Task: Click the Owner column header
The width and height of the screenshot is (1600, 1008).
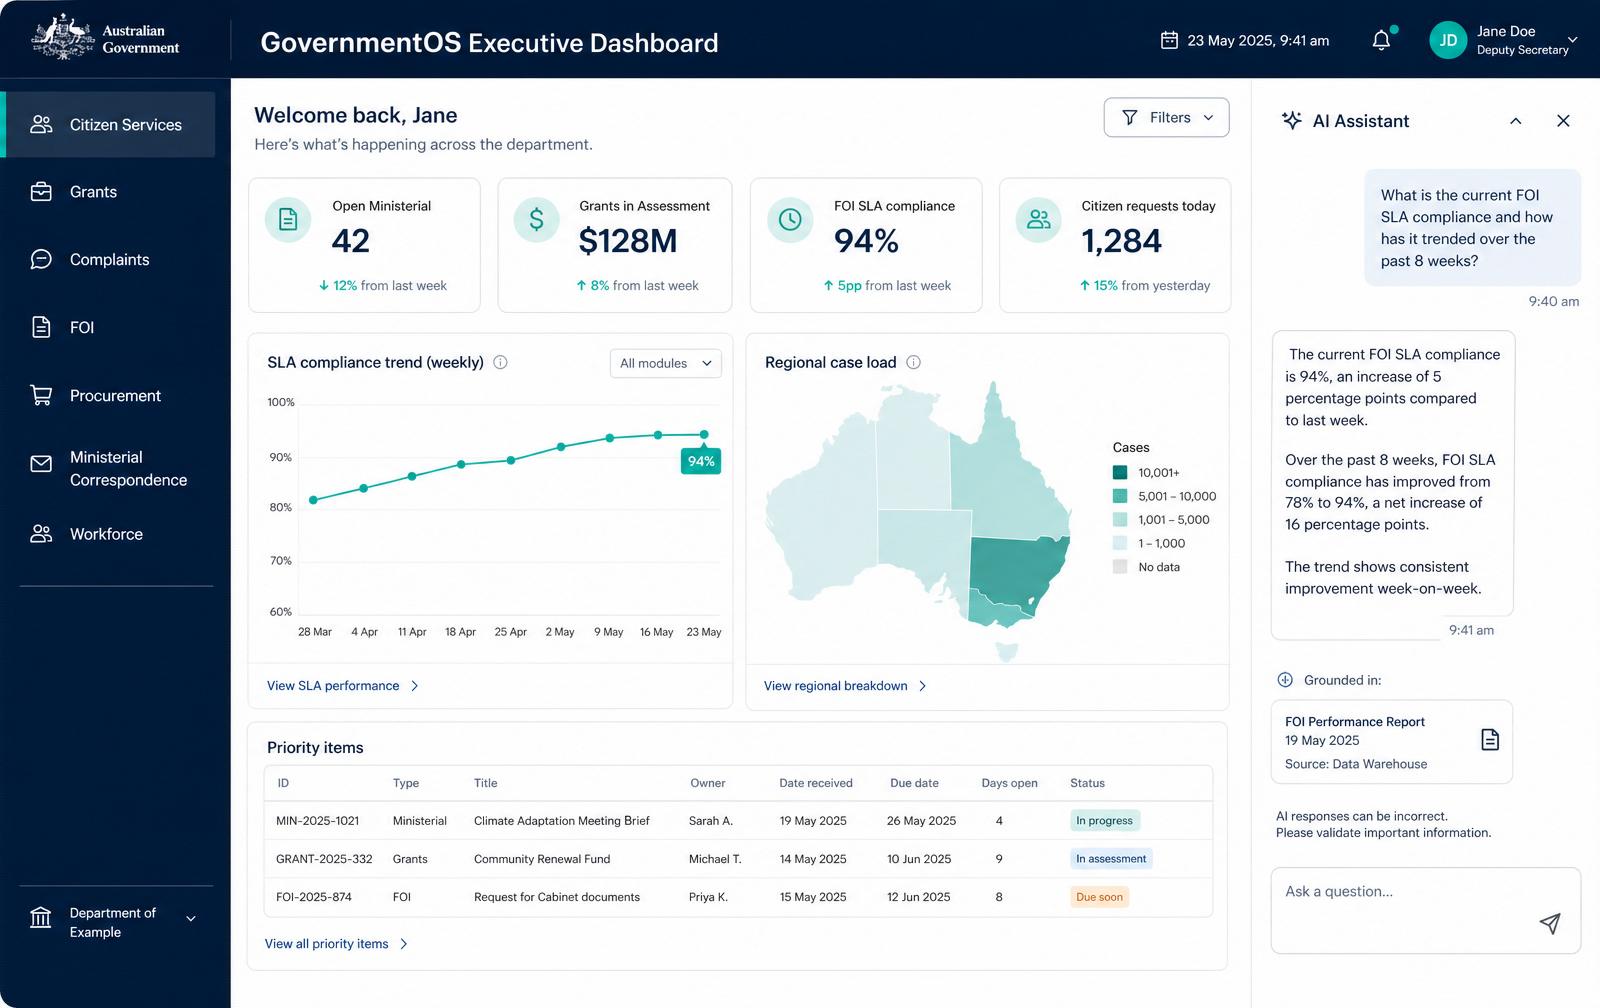Action: click(707, 783)
